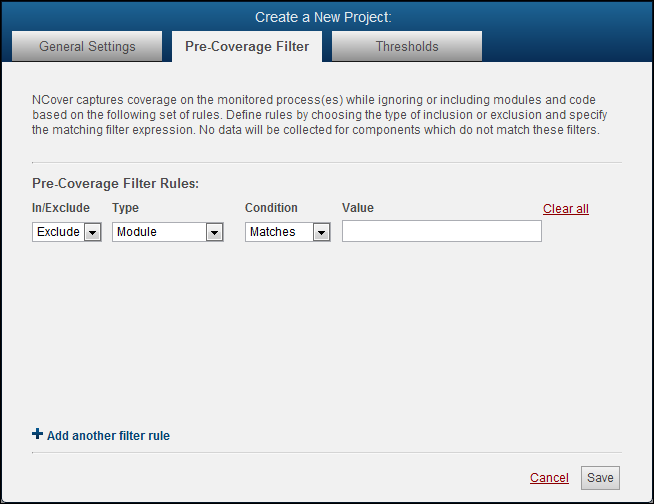Open the Condition dropdown showing Matches
This screenshot has width=654, height=504.
coord(287,232)
